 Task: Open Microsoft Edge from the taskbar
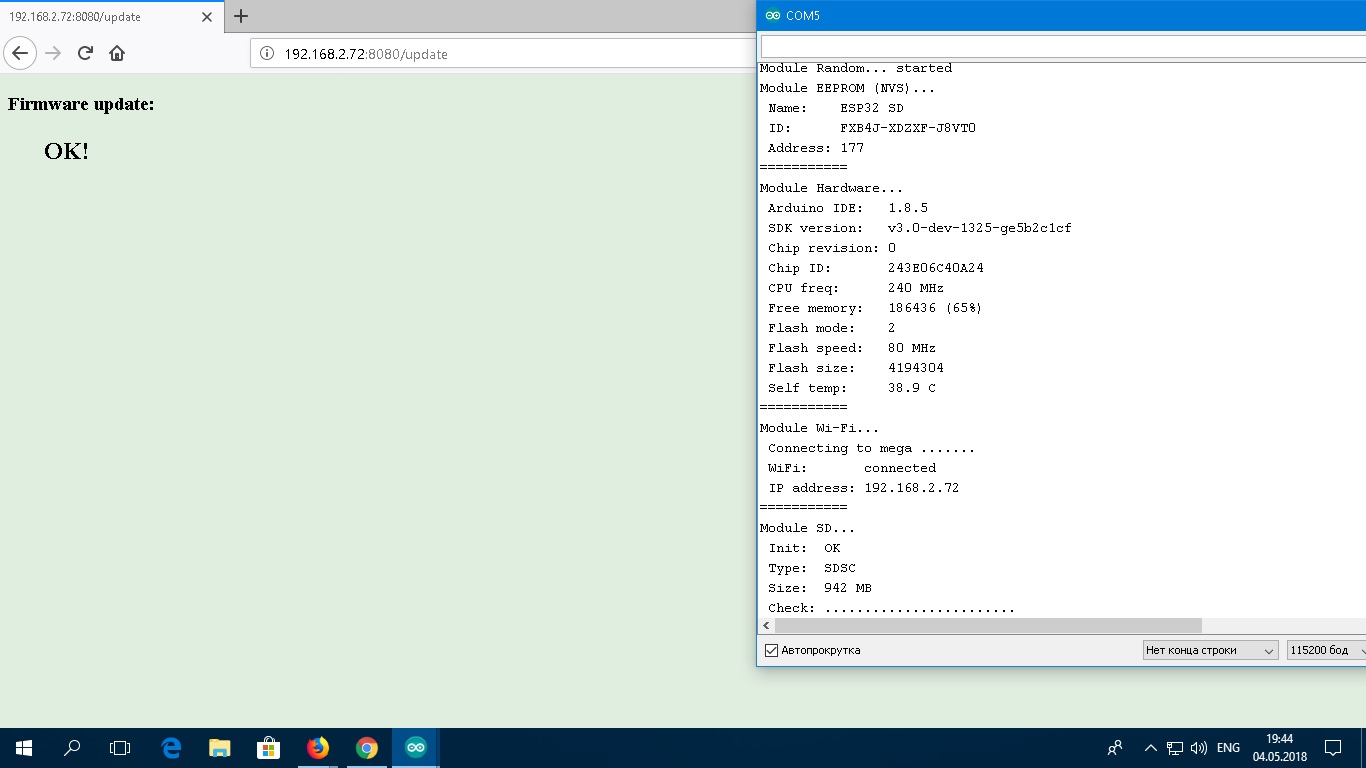[171, 748]
